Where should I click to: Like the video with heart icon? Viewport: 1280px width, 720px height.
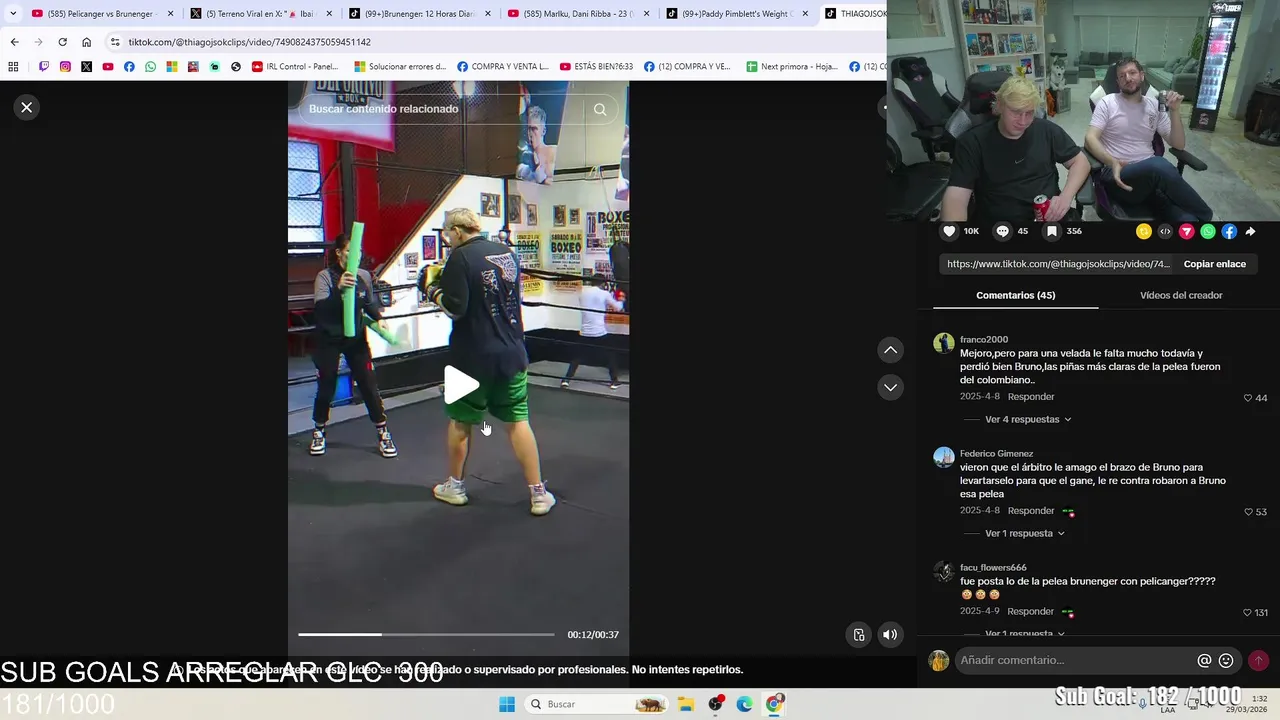(x=949, y=231)
